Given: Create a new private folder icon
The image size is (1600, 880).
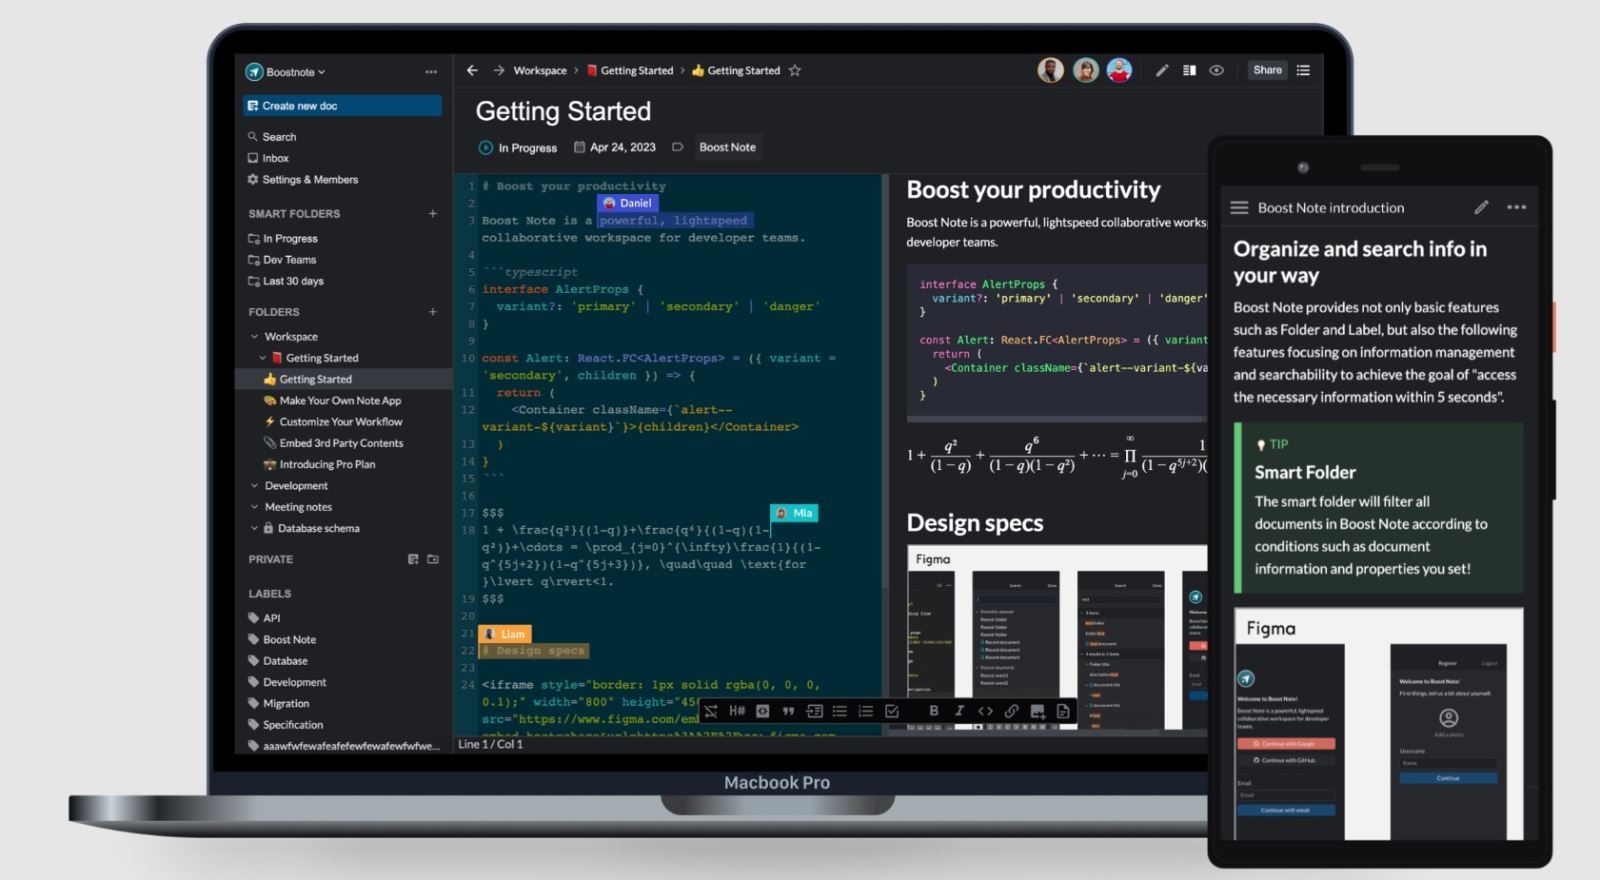Looking at the screenshot, I should 433,559.
